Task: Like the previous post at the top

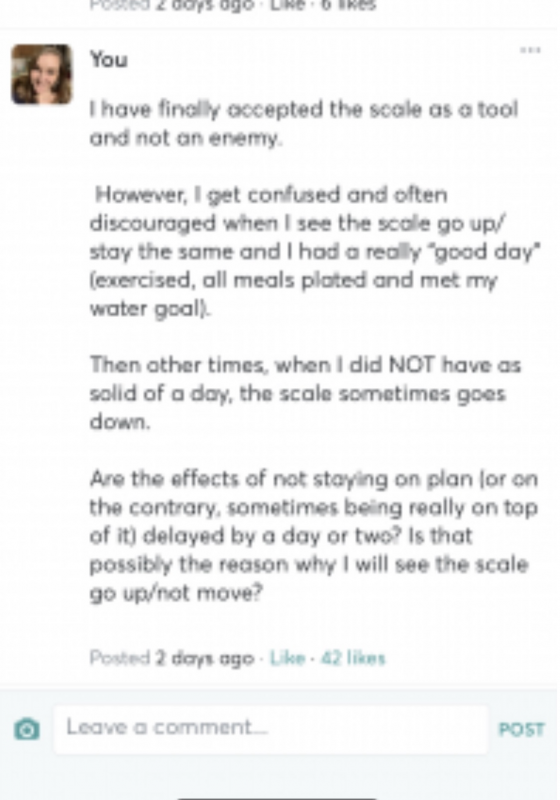Action: 287,5
